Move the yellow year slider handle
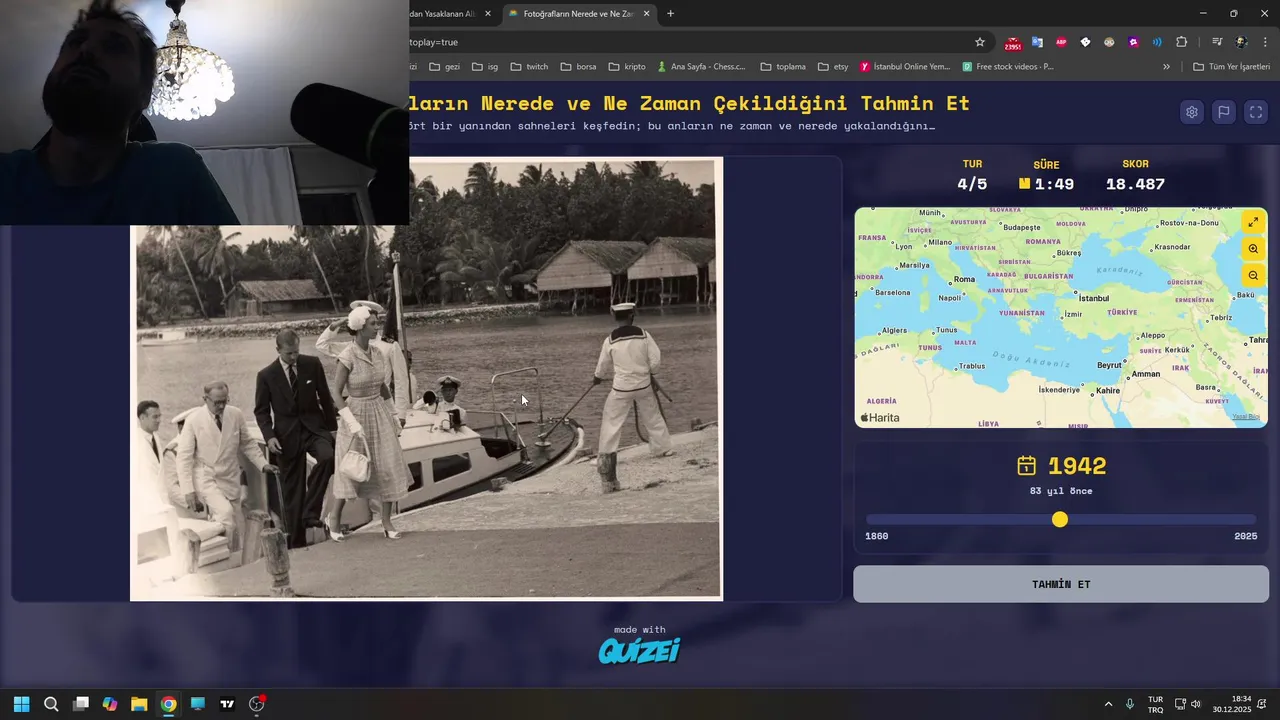 tap(1060, 519)
